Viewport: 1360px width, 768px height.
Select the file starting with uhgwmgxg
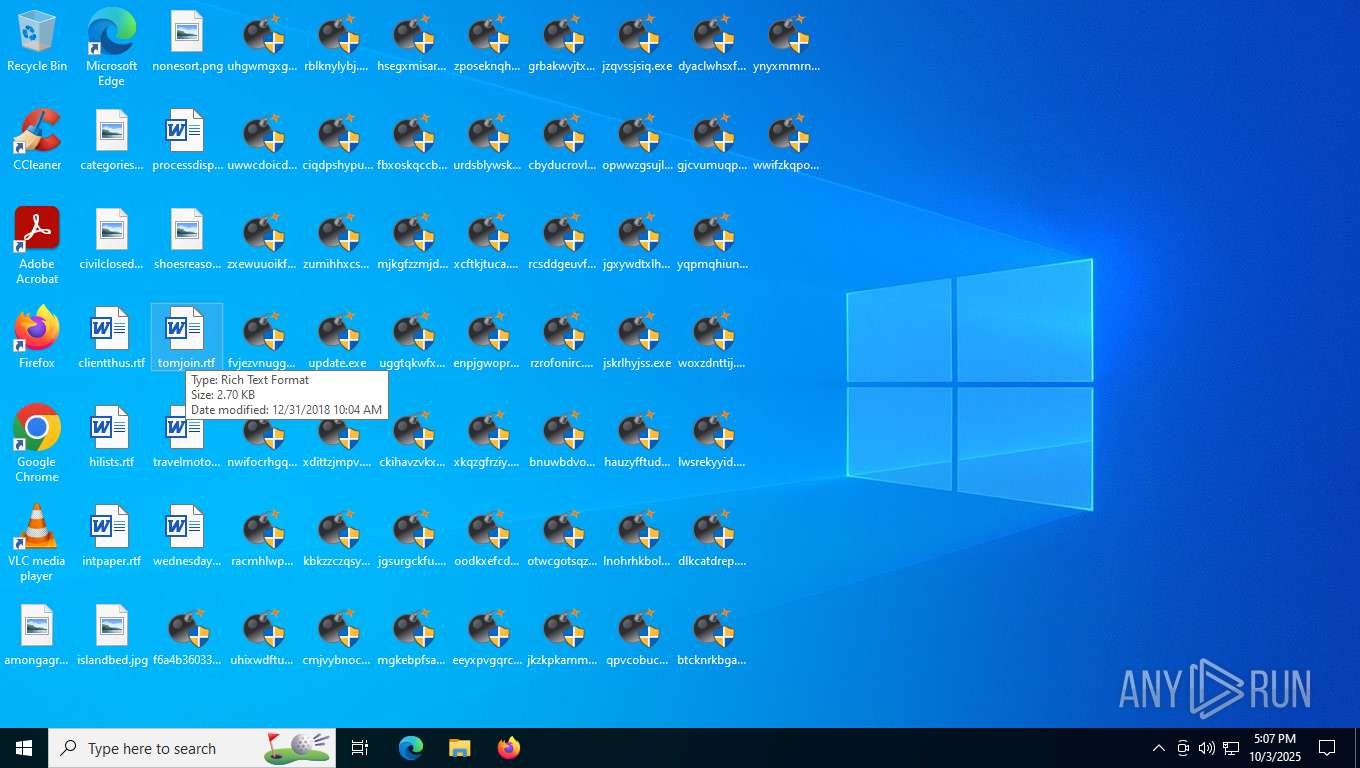262,42
